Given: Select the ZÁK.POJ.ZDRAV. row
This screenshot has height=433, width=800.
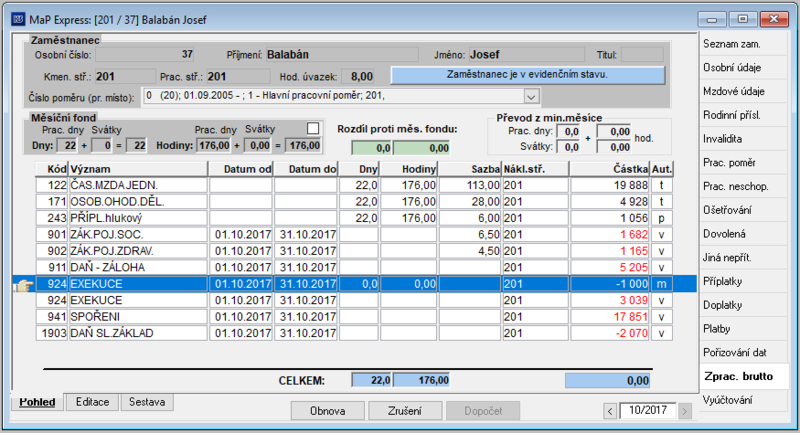Looking at the screenshot, I should [x=354, y=251].
